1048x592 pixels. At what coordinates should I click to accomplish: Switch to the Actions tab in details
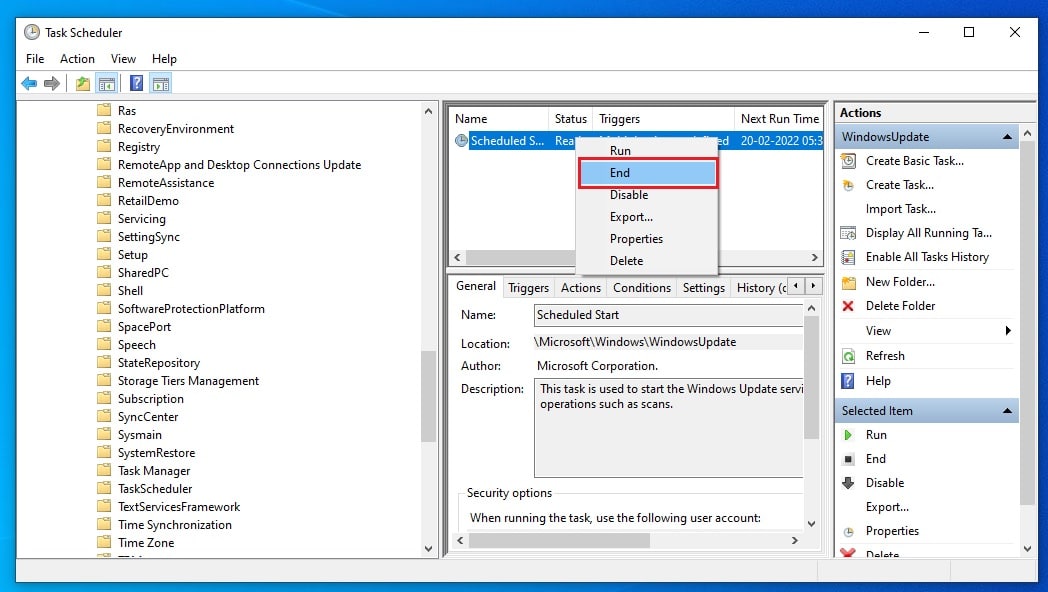tap(581, 287)
